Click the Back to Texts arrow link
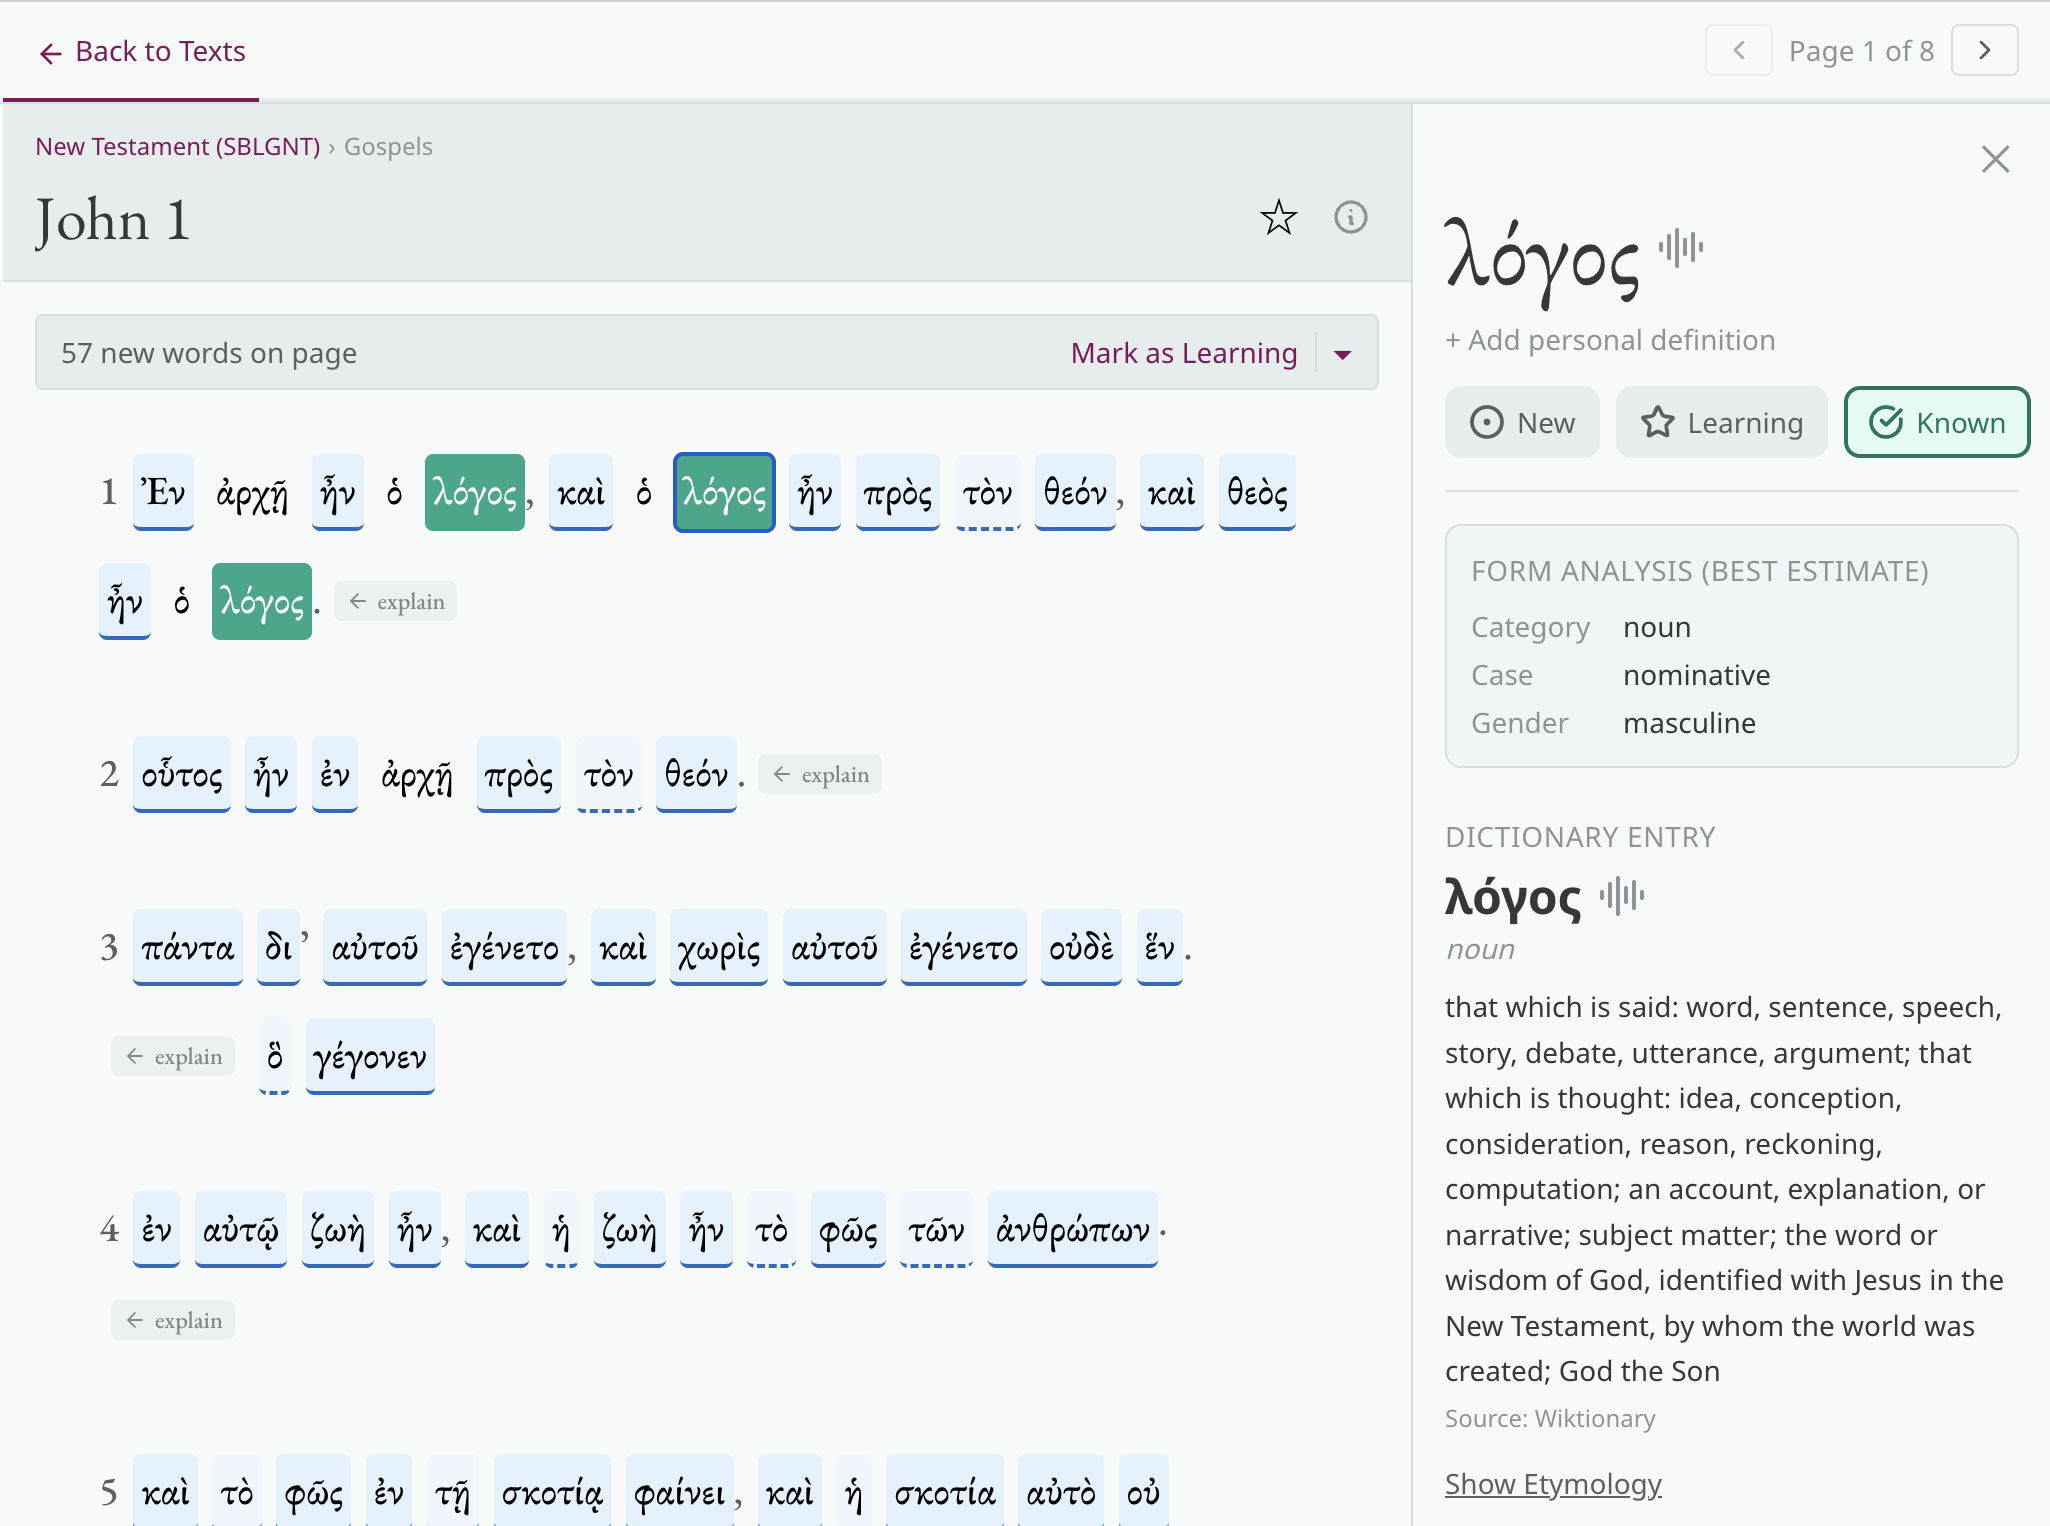Image resolution: width=2050 pixels, height=1526 pixels. 141,51
